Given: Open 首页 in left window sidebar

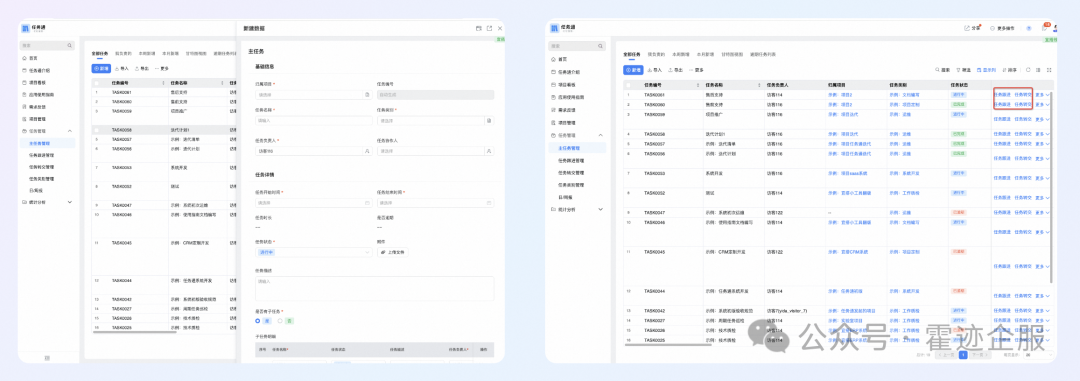Looking at the screenshot, I should coord(34,59).
